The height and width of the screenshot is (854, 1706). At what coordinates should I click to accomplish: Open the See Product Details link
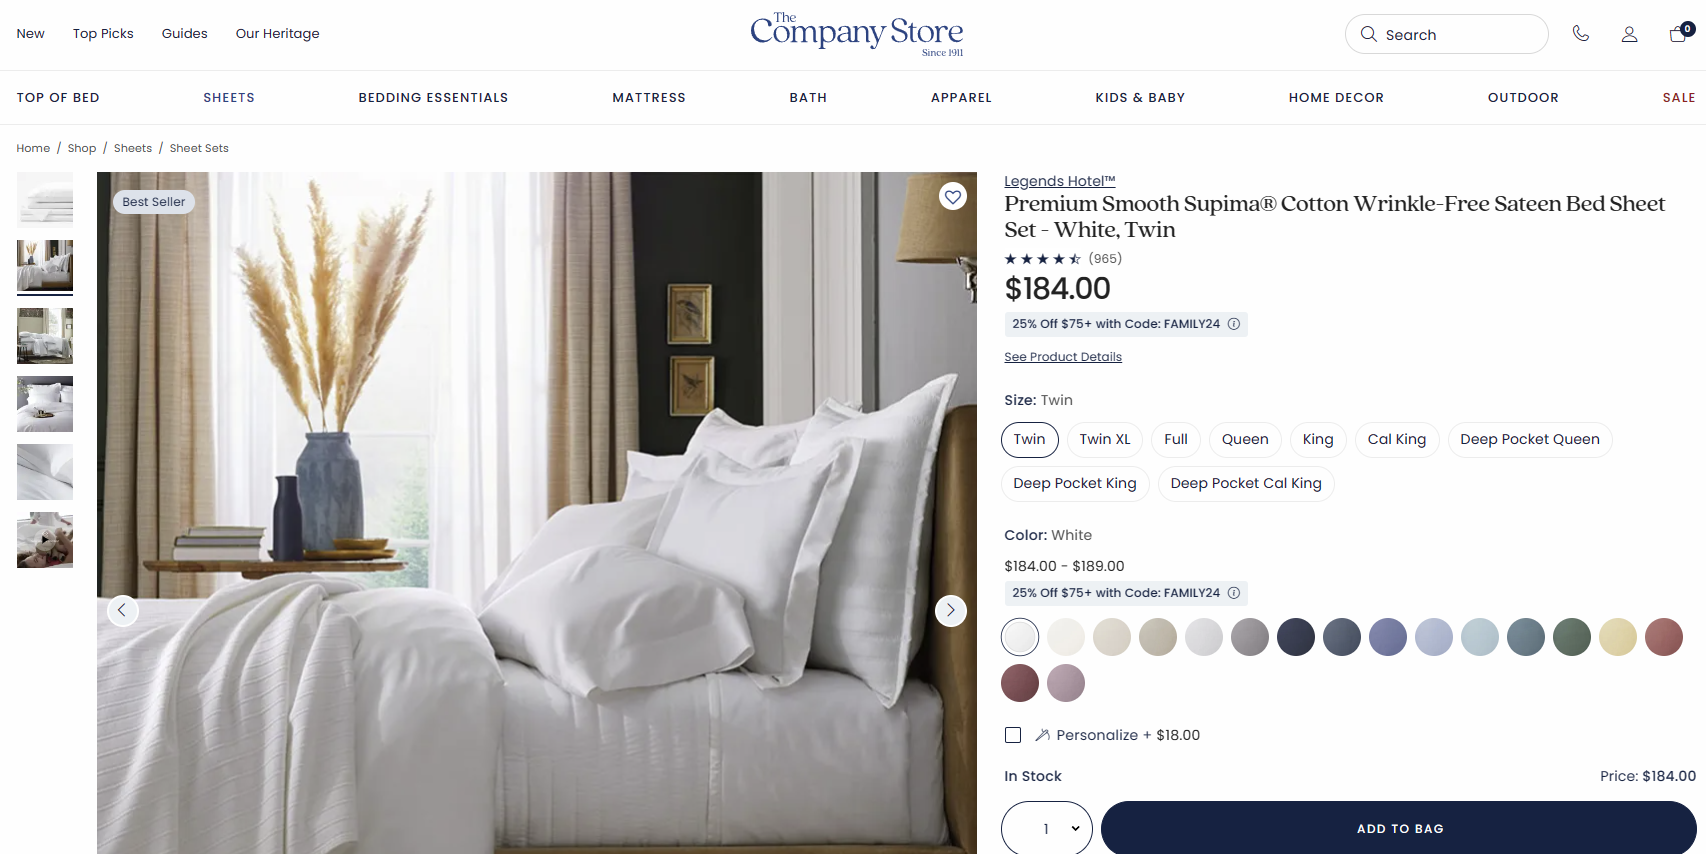[x=1063, y=357]
